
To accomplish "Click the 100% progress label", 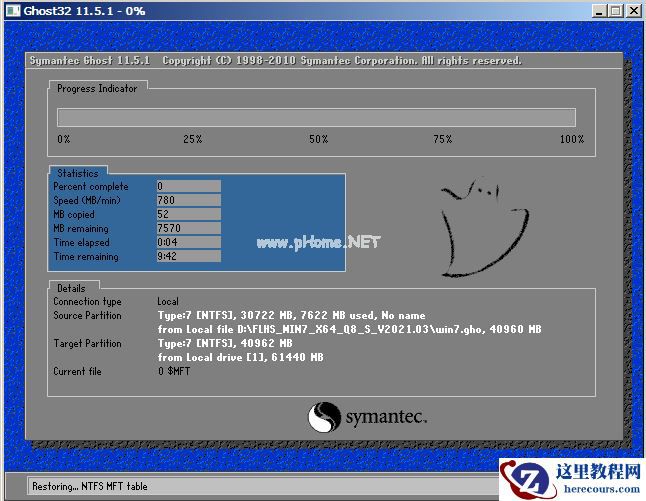I will 572,139.
